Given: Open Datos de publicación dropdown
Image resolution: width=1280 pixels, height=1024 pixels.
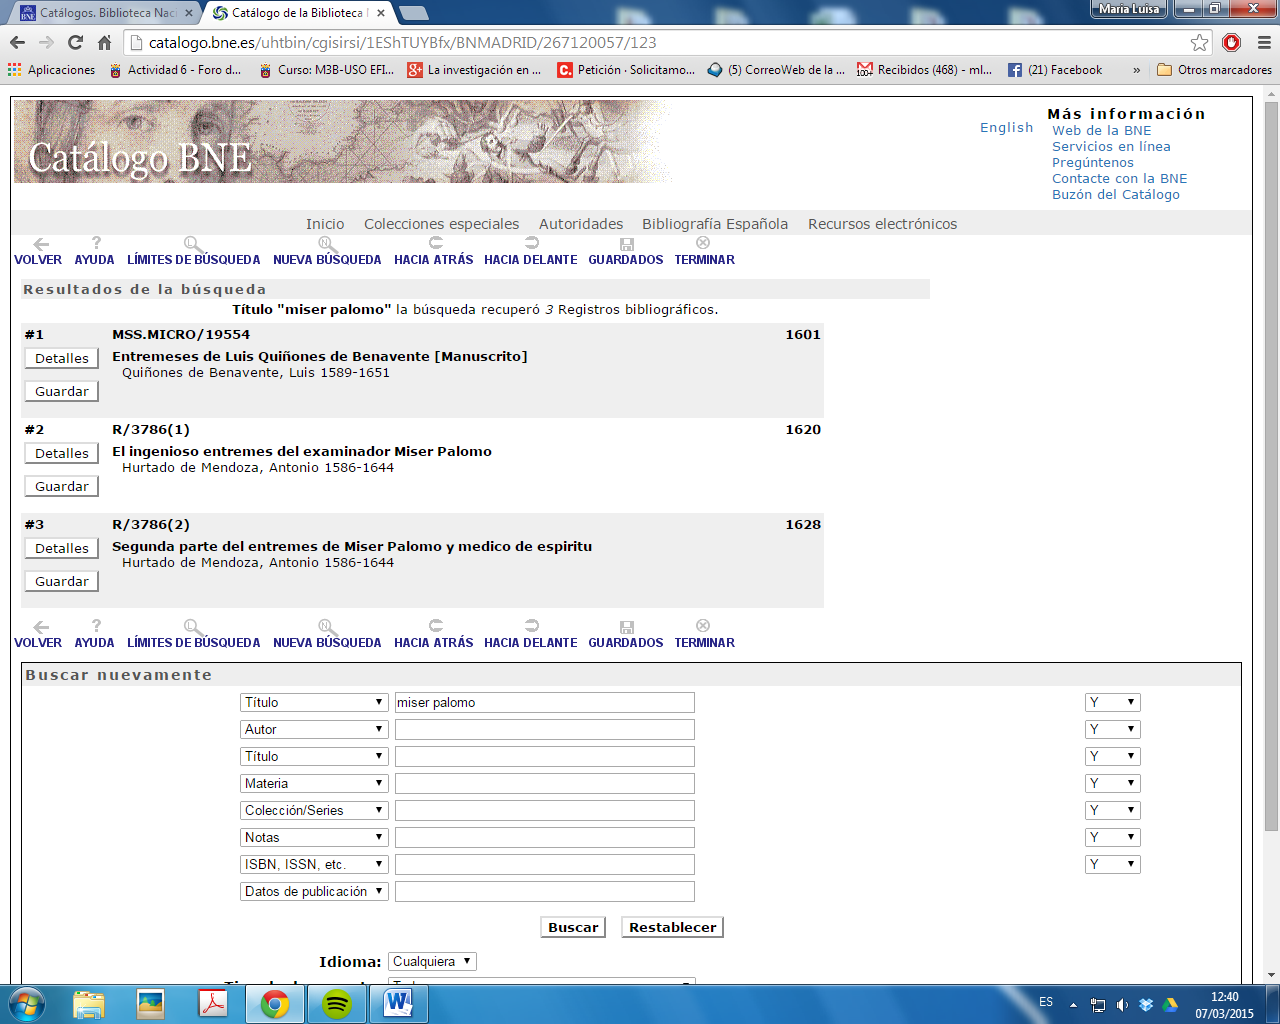Looking at the screenshot, I should click(314, 891).
